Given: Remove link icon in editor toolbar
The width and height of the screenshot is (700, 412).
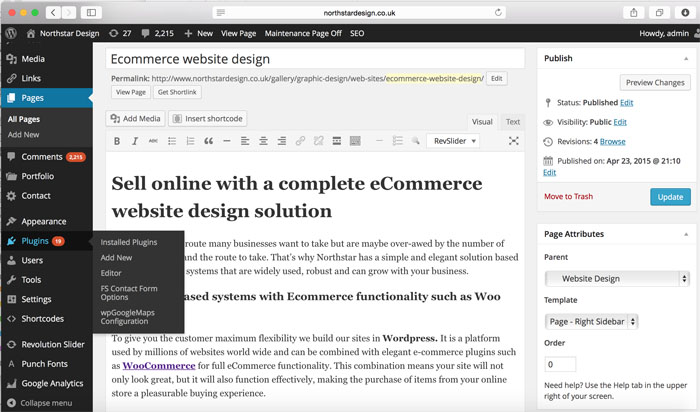Looking at the screenshot, I should (318, 141).
